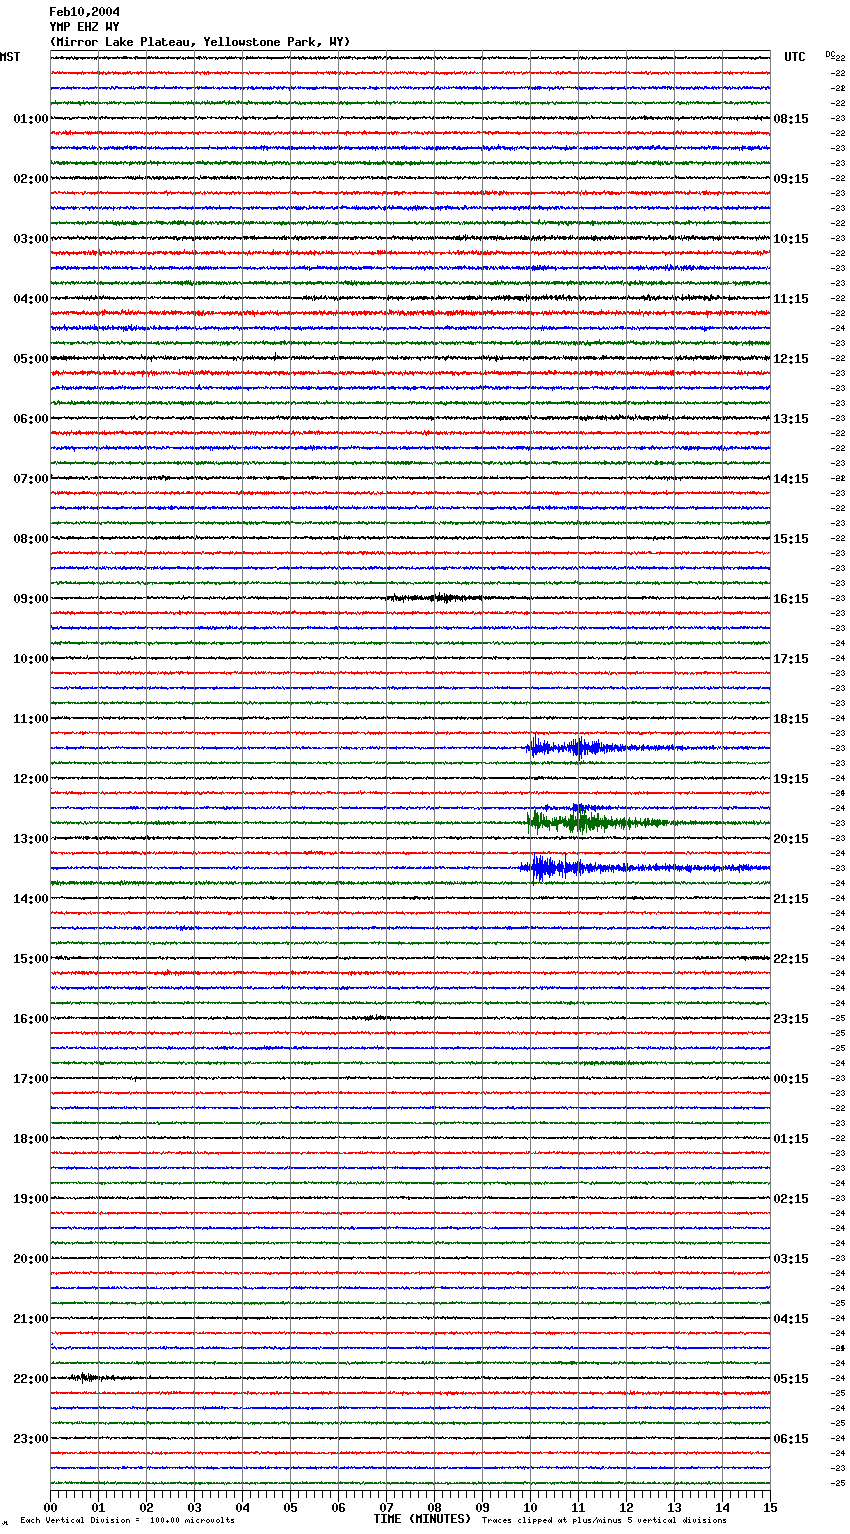Click the 05 minute tick label
Image resolution: width=850 pixels, height=1534 pixels.
pos(290,1507)
